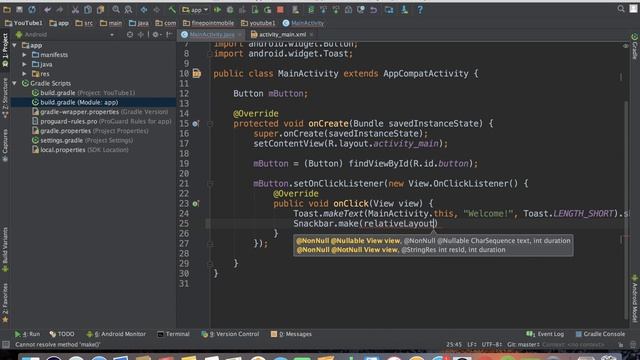The width and height of the screenshot is (640, 360).
Task: Click the YouTube1 breadcrumb
Action: point(24,23)
